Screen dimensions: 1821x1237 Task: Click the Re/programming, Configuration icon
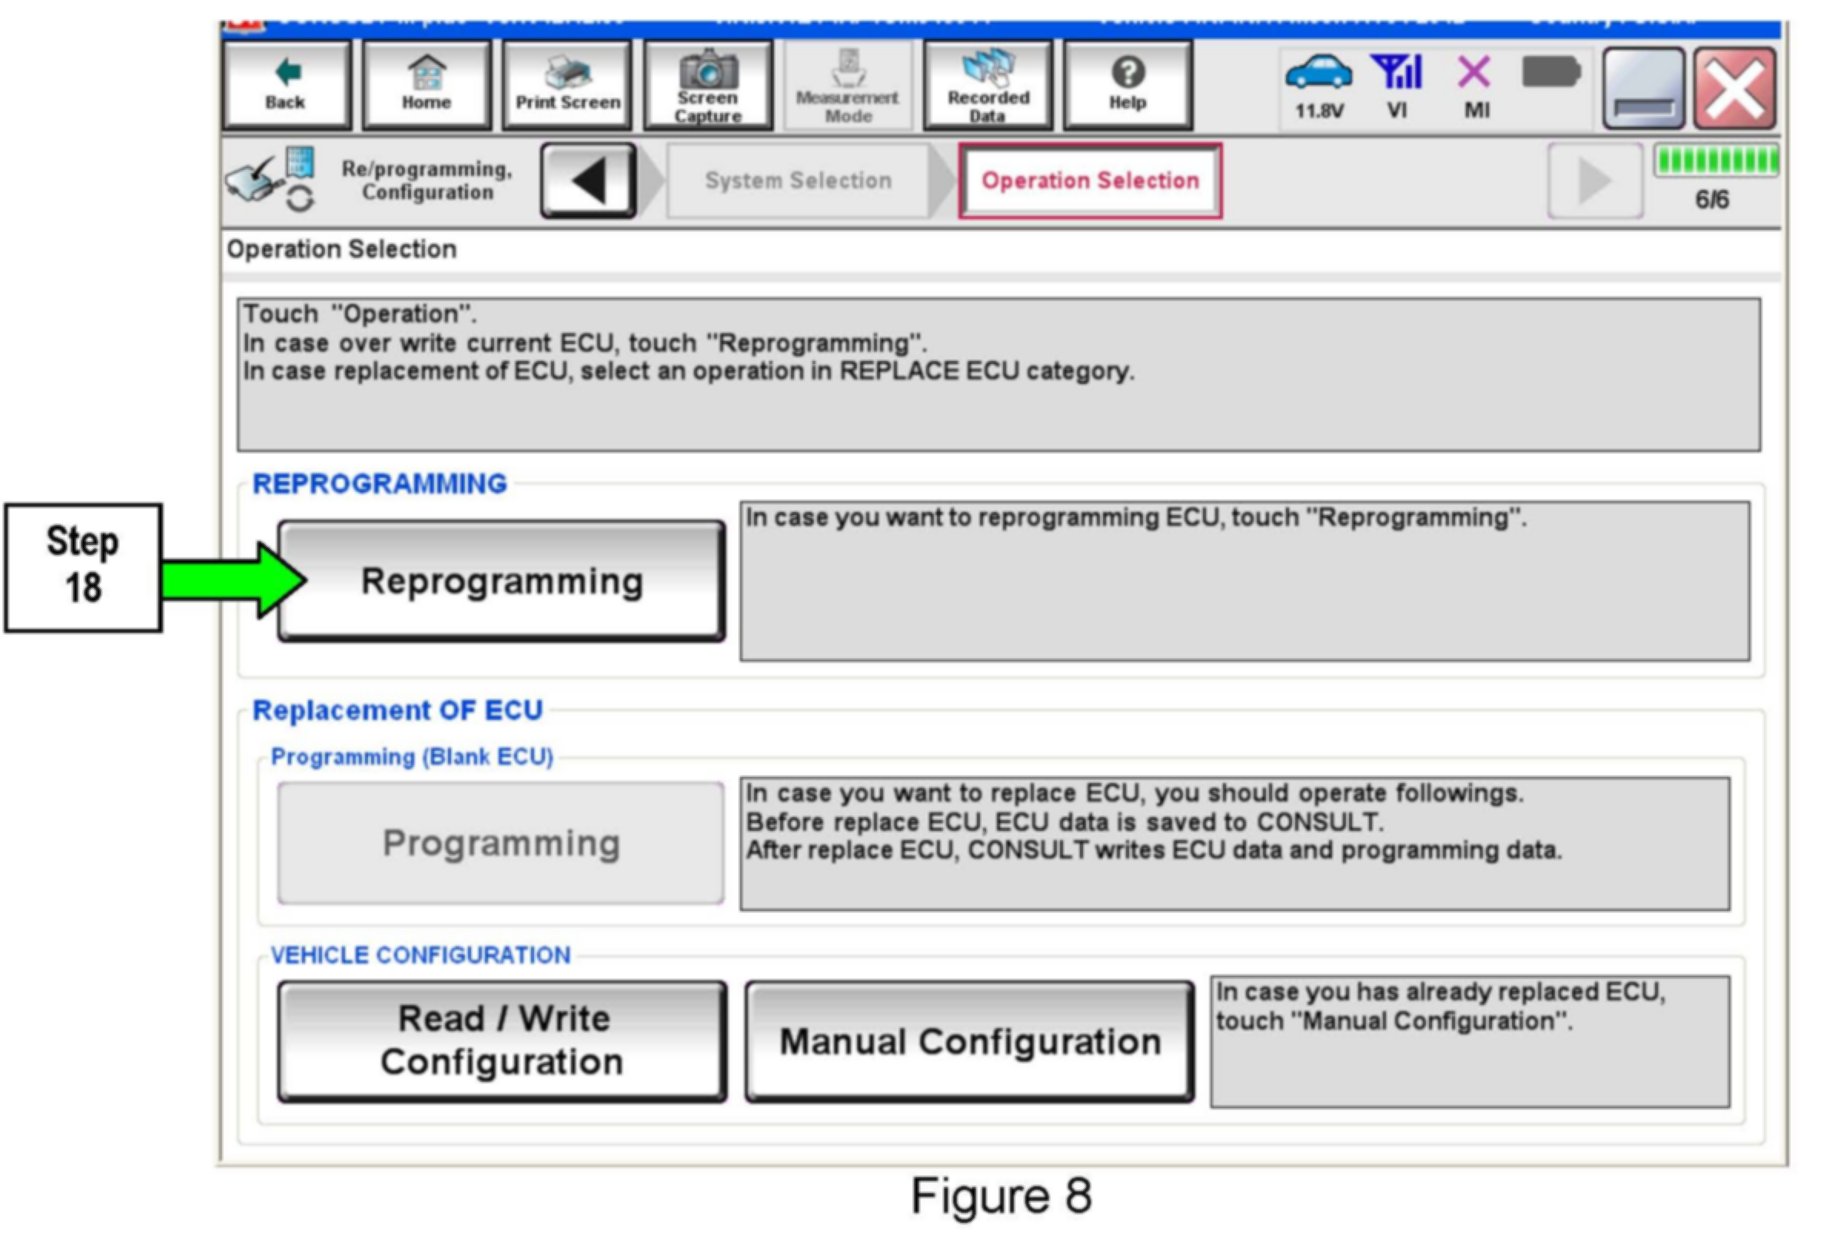click(x=272, y=180)
